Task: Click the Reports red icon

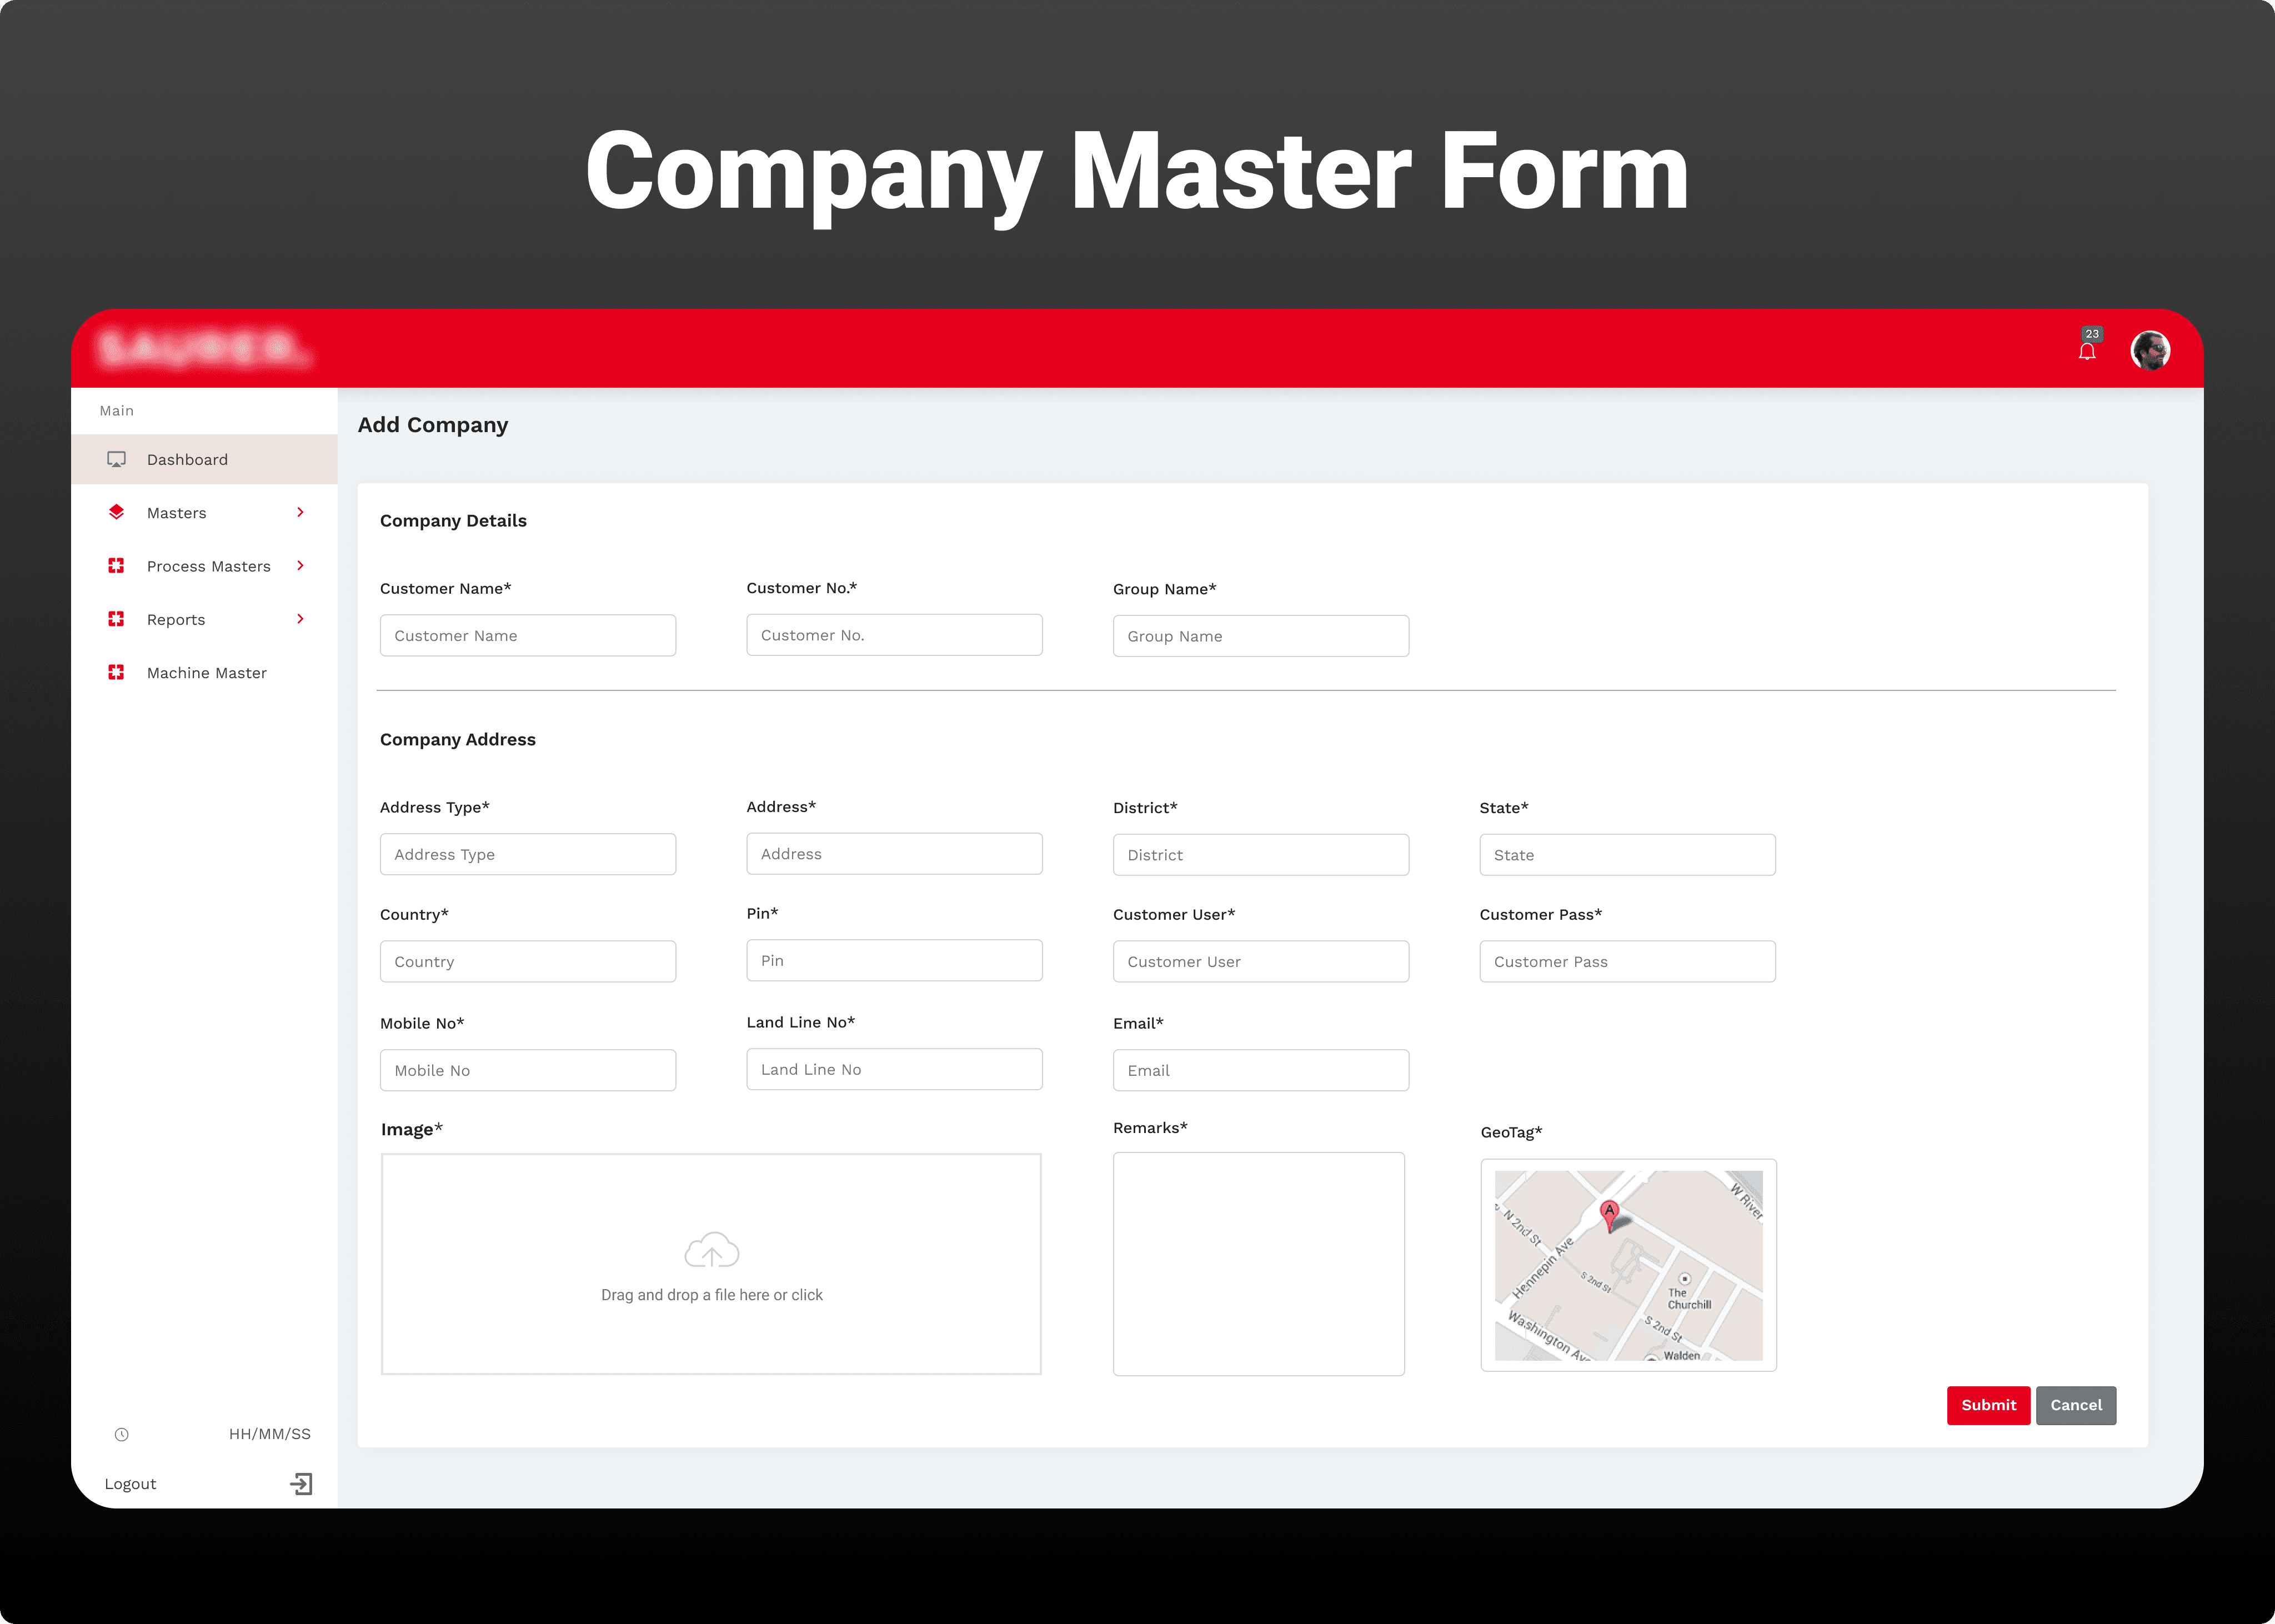Action: [117, 619]
